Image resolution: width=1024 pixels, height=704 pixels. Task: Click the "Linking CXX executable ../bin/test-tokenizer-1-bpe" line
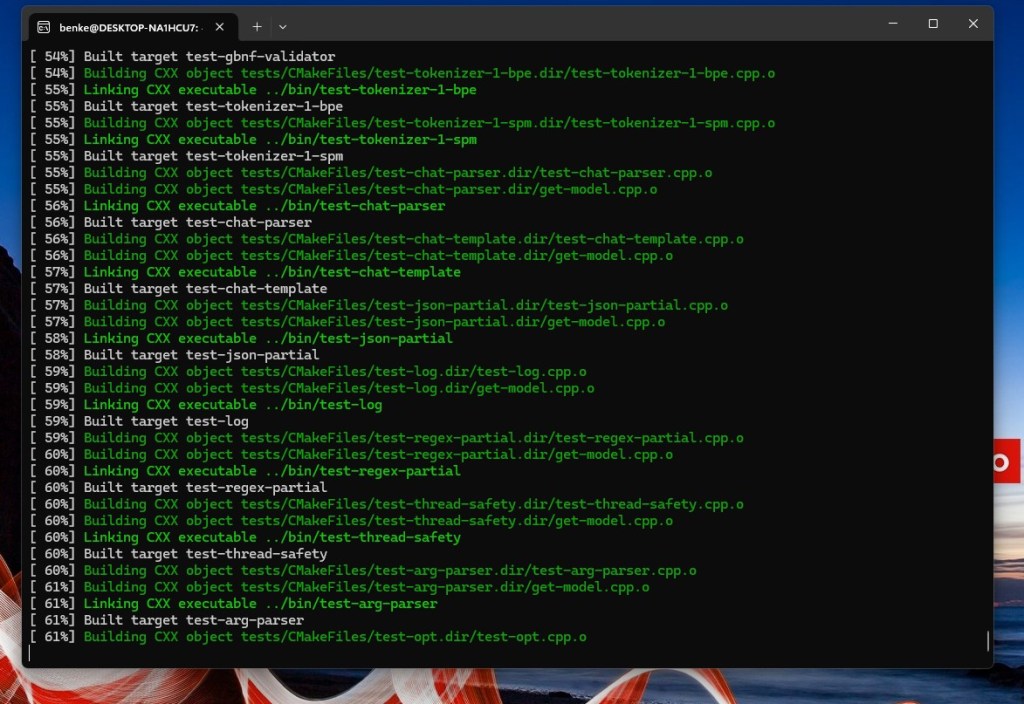pos(280,90)
